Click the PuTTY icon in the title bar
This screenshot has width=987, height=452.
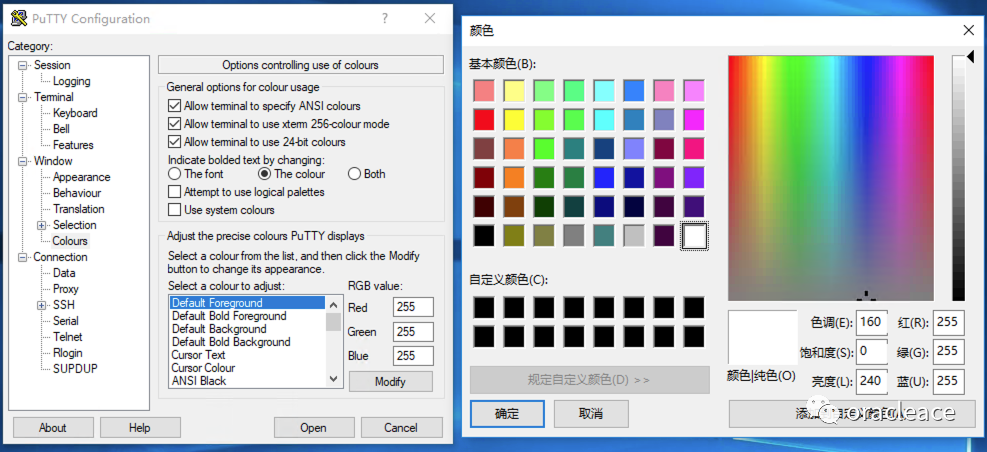click(20, 18)
